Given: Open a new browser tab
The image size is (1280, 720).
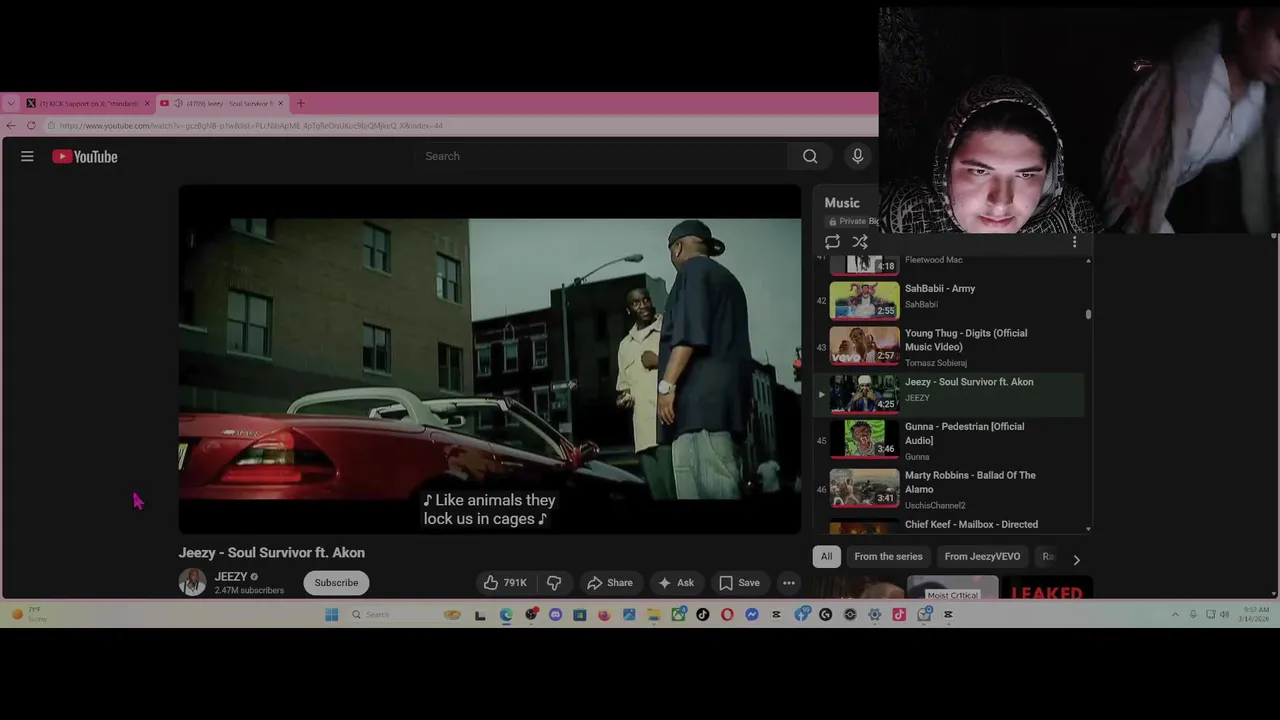Looking at the screenshot, I should click(300, 103).
